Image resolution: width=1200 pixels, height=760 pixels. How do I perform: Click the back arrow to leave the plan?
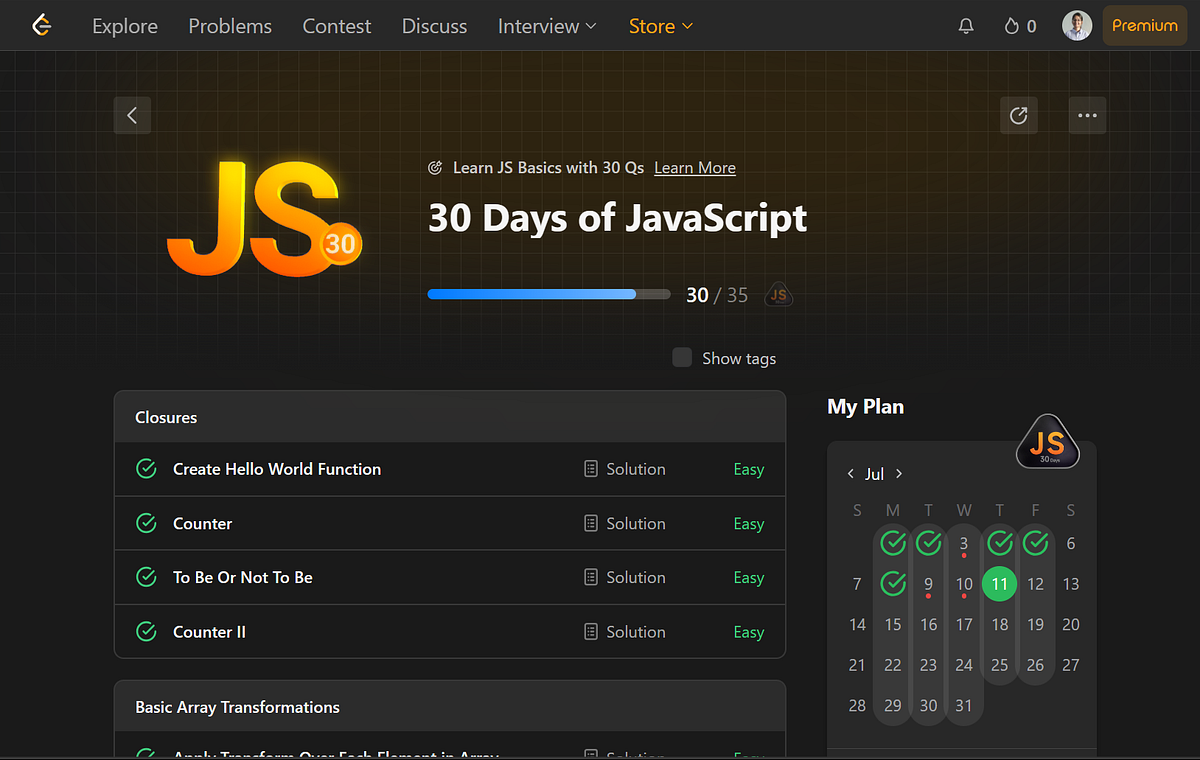[x=132, y=115]
